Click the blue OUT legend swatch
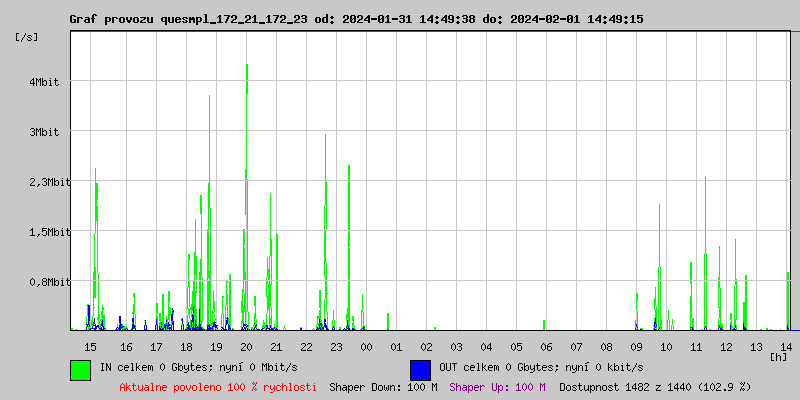The height and width of the screenshot is (400, 800). coord(420,369)
